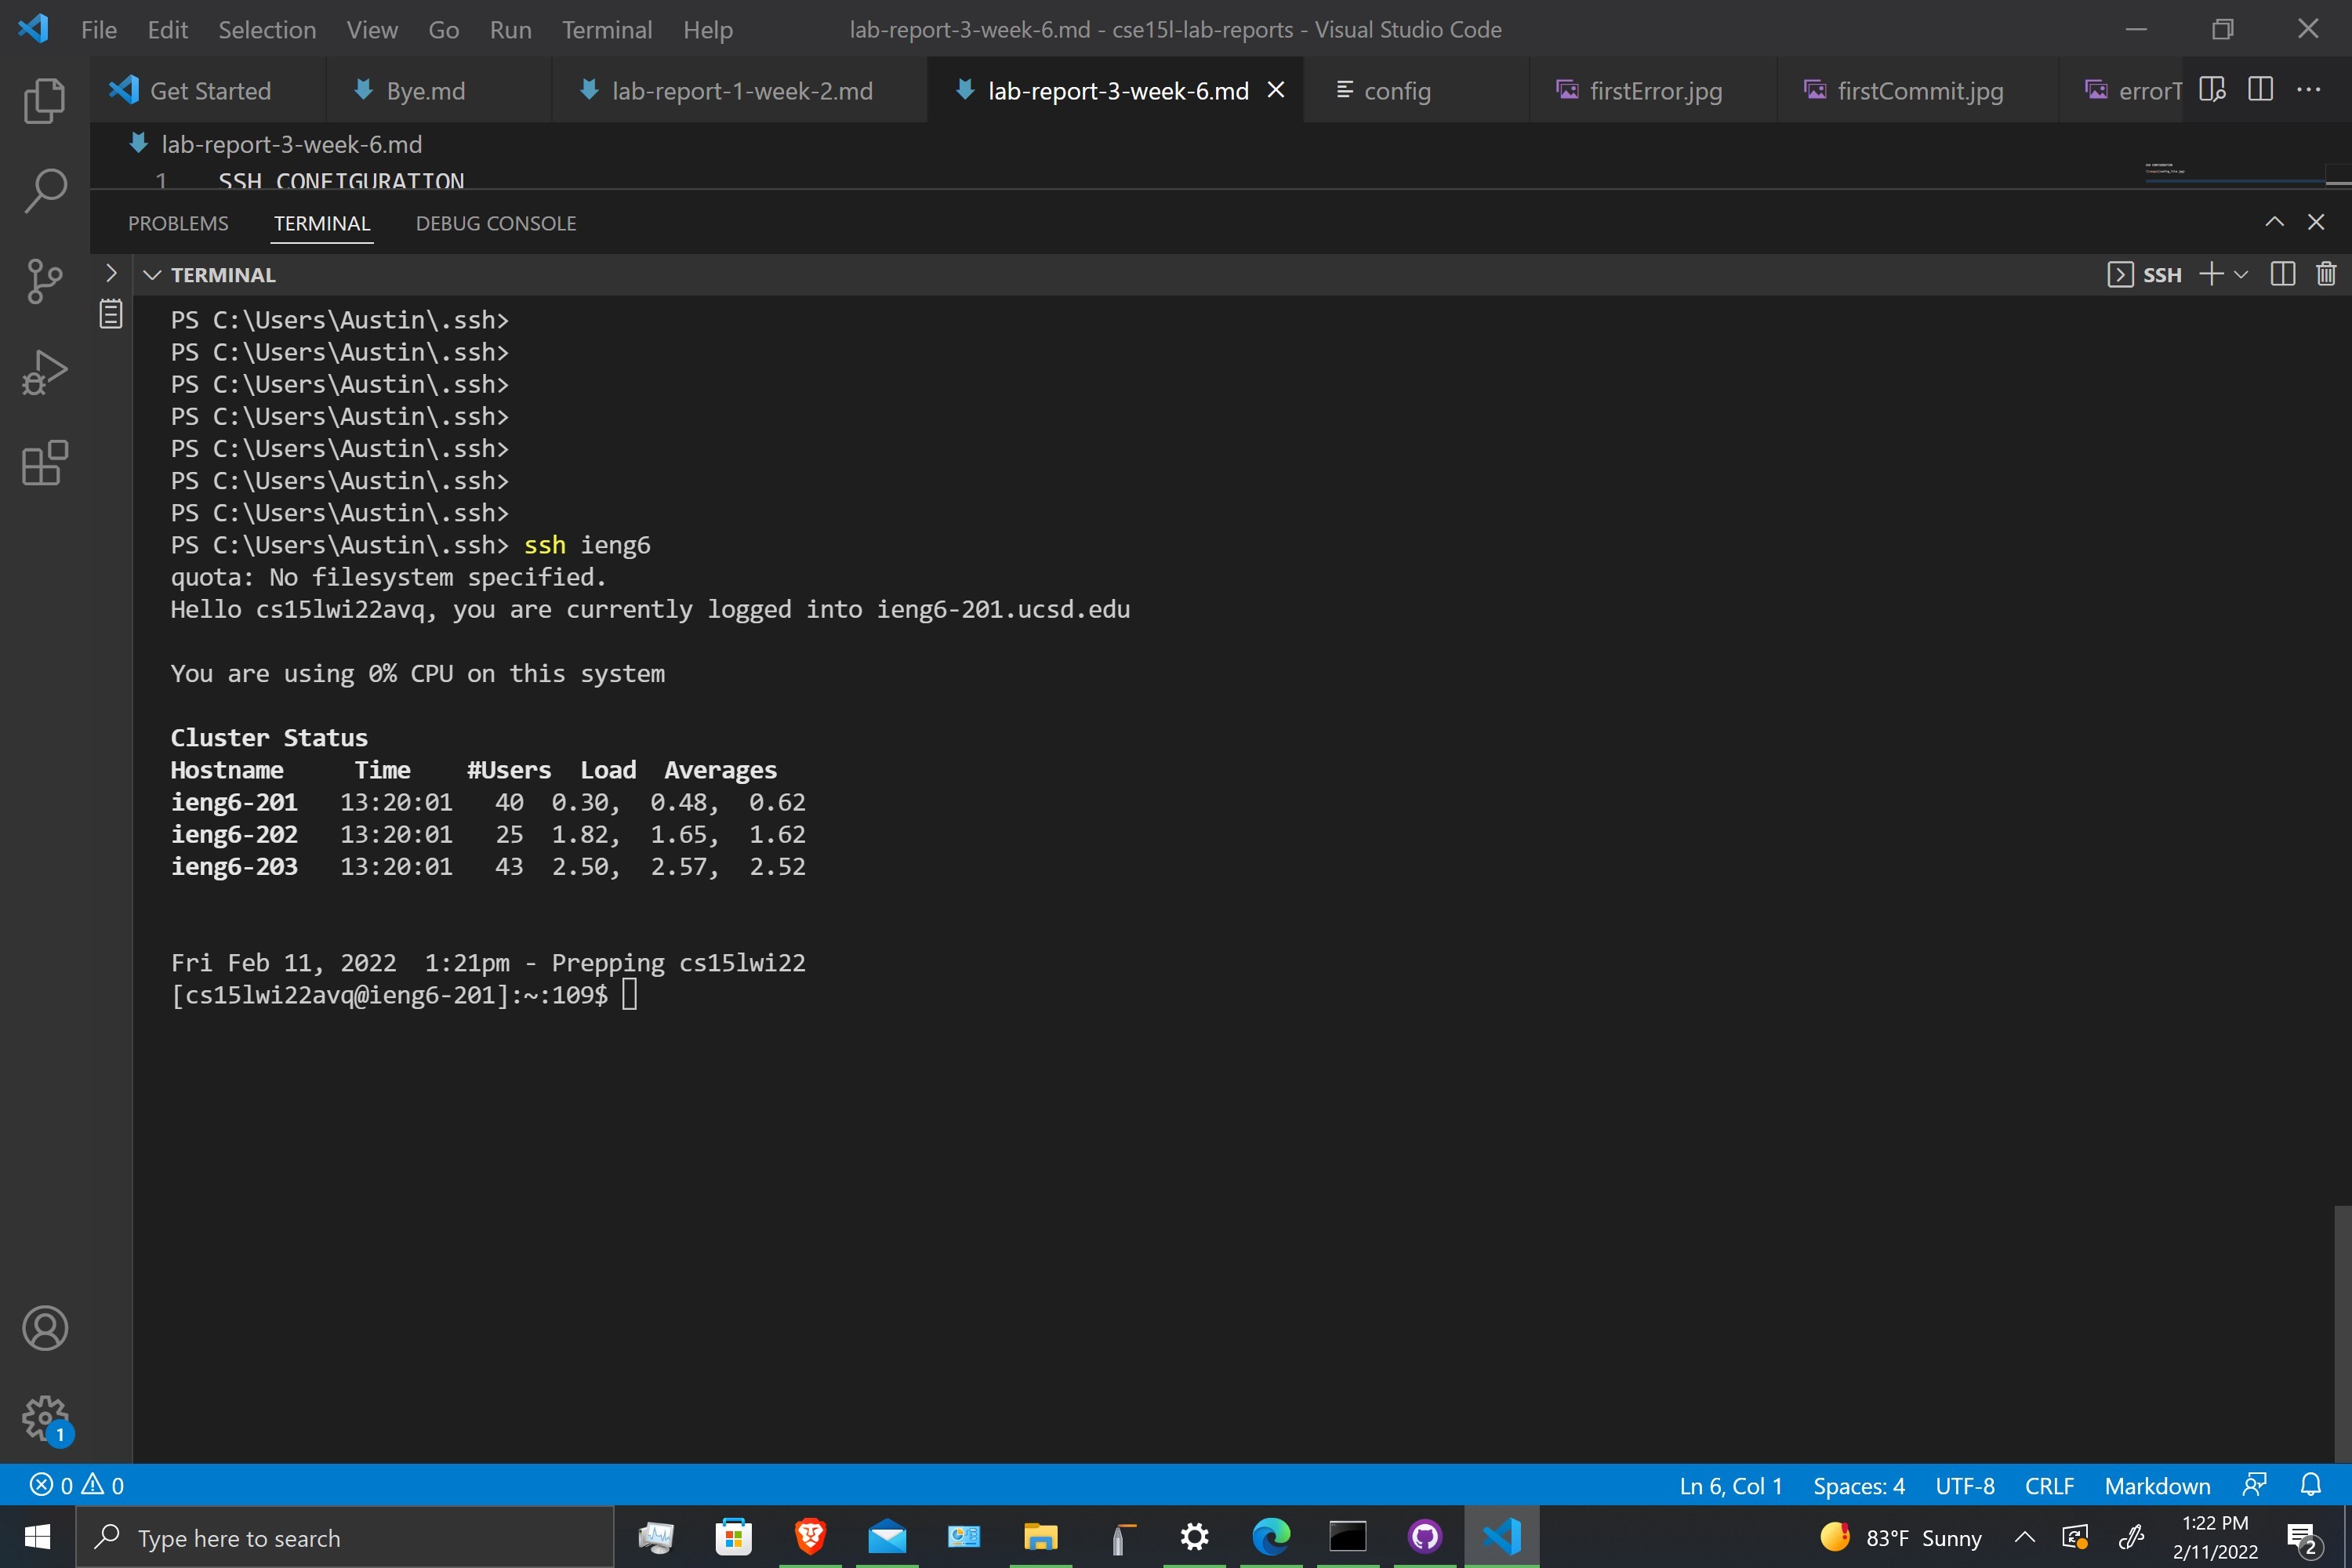Select language mode Markdown
The image size is (2352, 1568).
[x=2157, y=1486]
